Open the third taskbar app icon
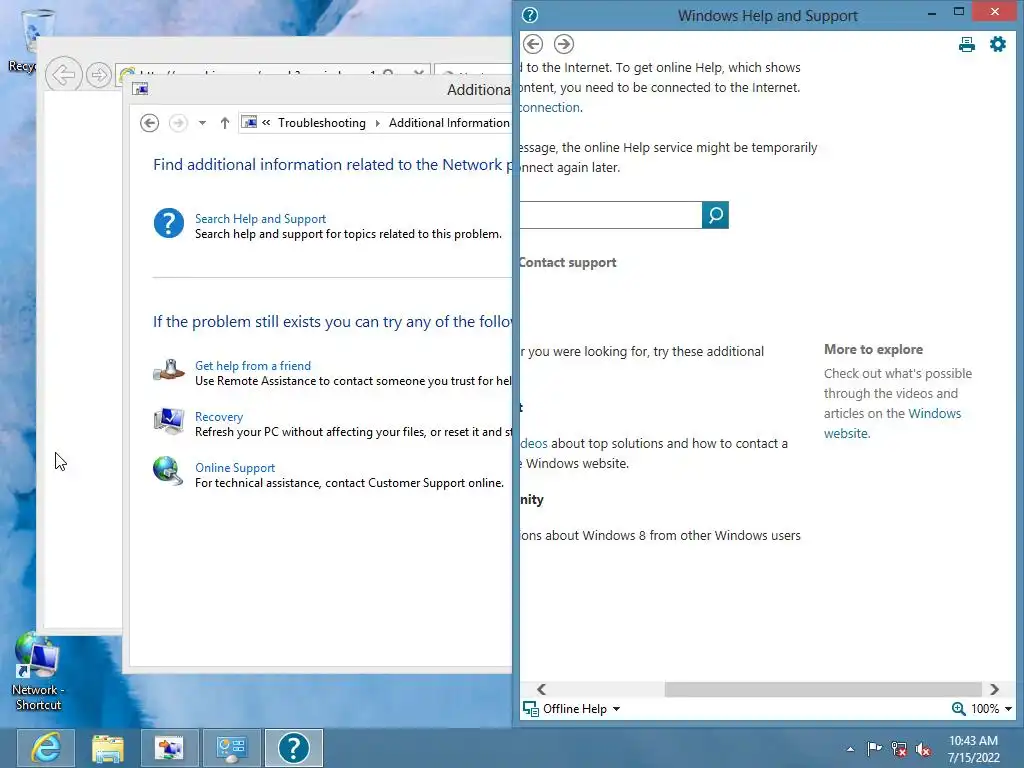Image resolution: width=1024 pixels, height=768 pixels. click(169, 748)
